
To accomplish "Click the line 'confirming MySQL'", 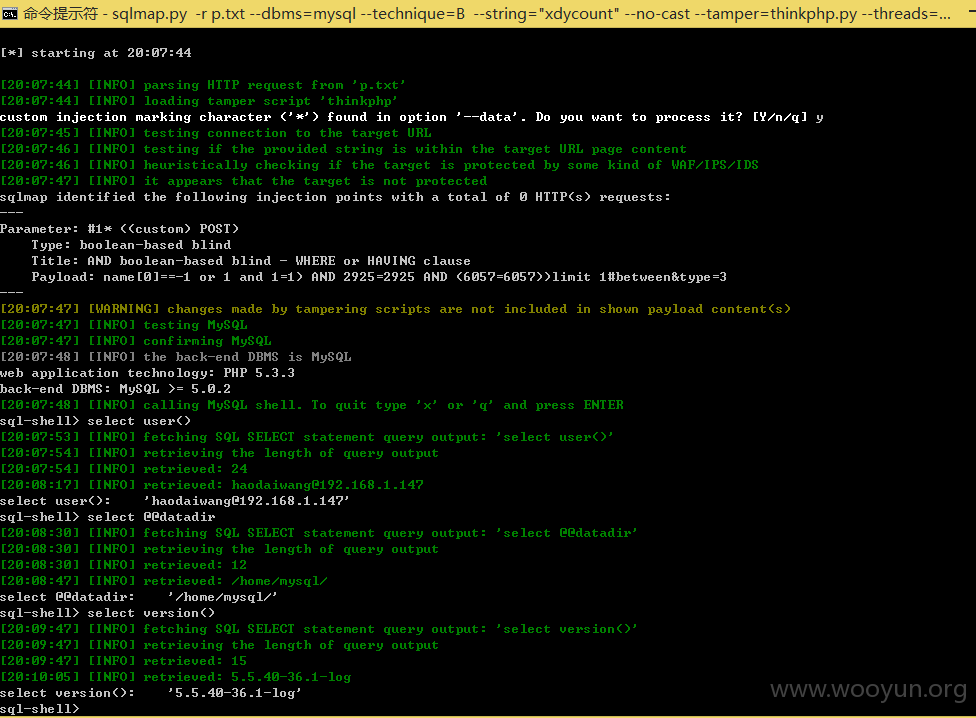I will pos(136,341).
